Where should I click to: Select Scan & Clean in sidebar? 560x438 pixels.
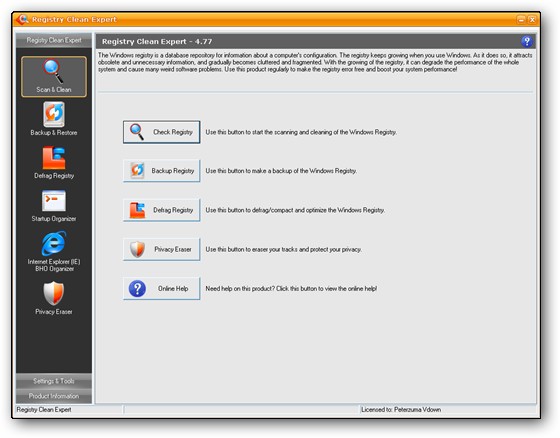click(54, 76)
